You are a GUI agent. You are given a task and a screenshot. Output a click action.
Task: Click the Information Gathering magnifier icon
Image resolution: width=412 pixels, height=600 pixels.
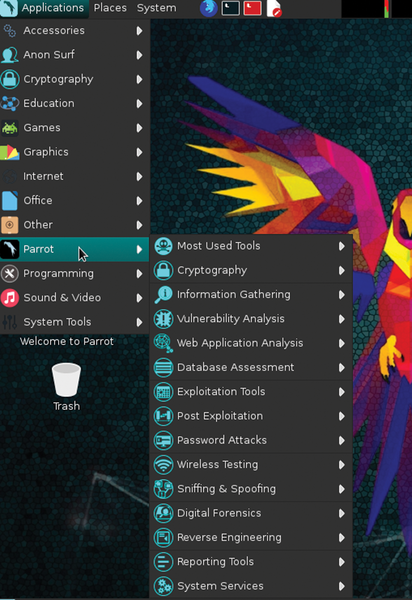(163, 295)
